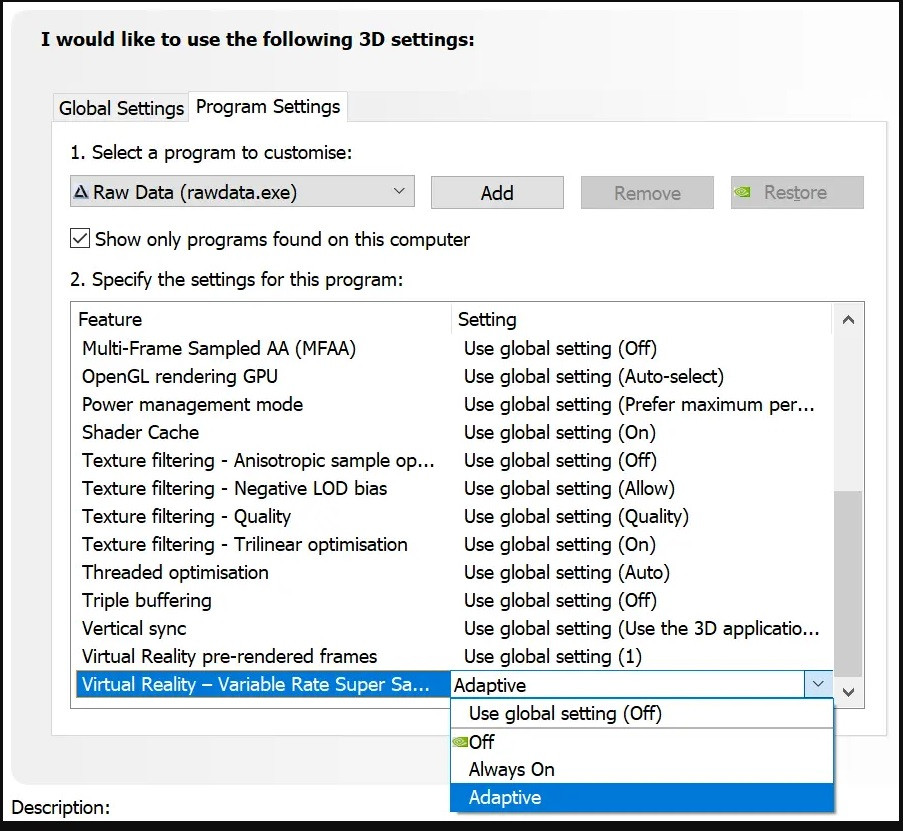Click the Feature column header
This screenshot has height=831, width=903.
[110, 319]
